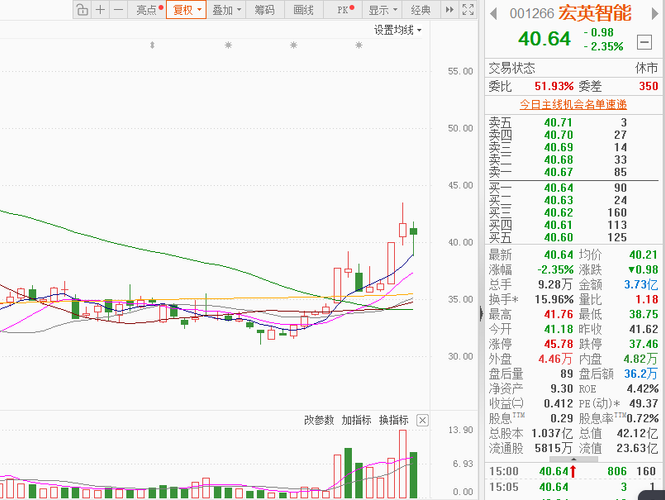Go to previous stock with left arrow
665x500 pixels.
(493, 14)
